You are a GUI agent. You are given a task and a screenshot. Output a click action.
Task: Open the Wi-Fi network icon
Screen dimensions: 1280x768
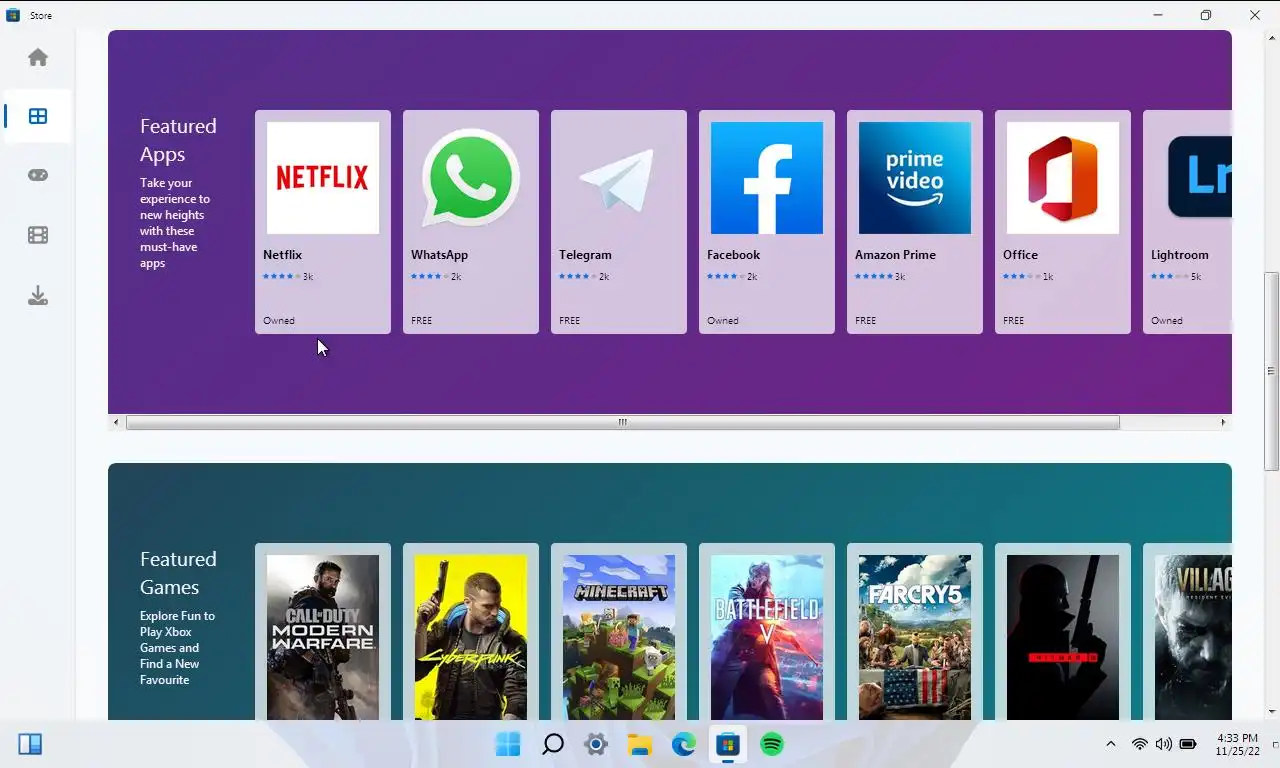tap(1139, 744)
